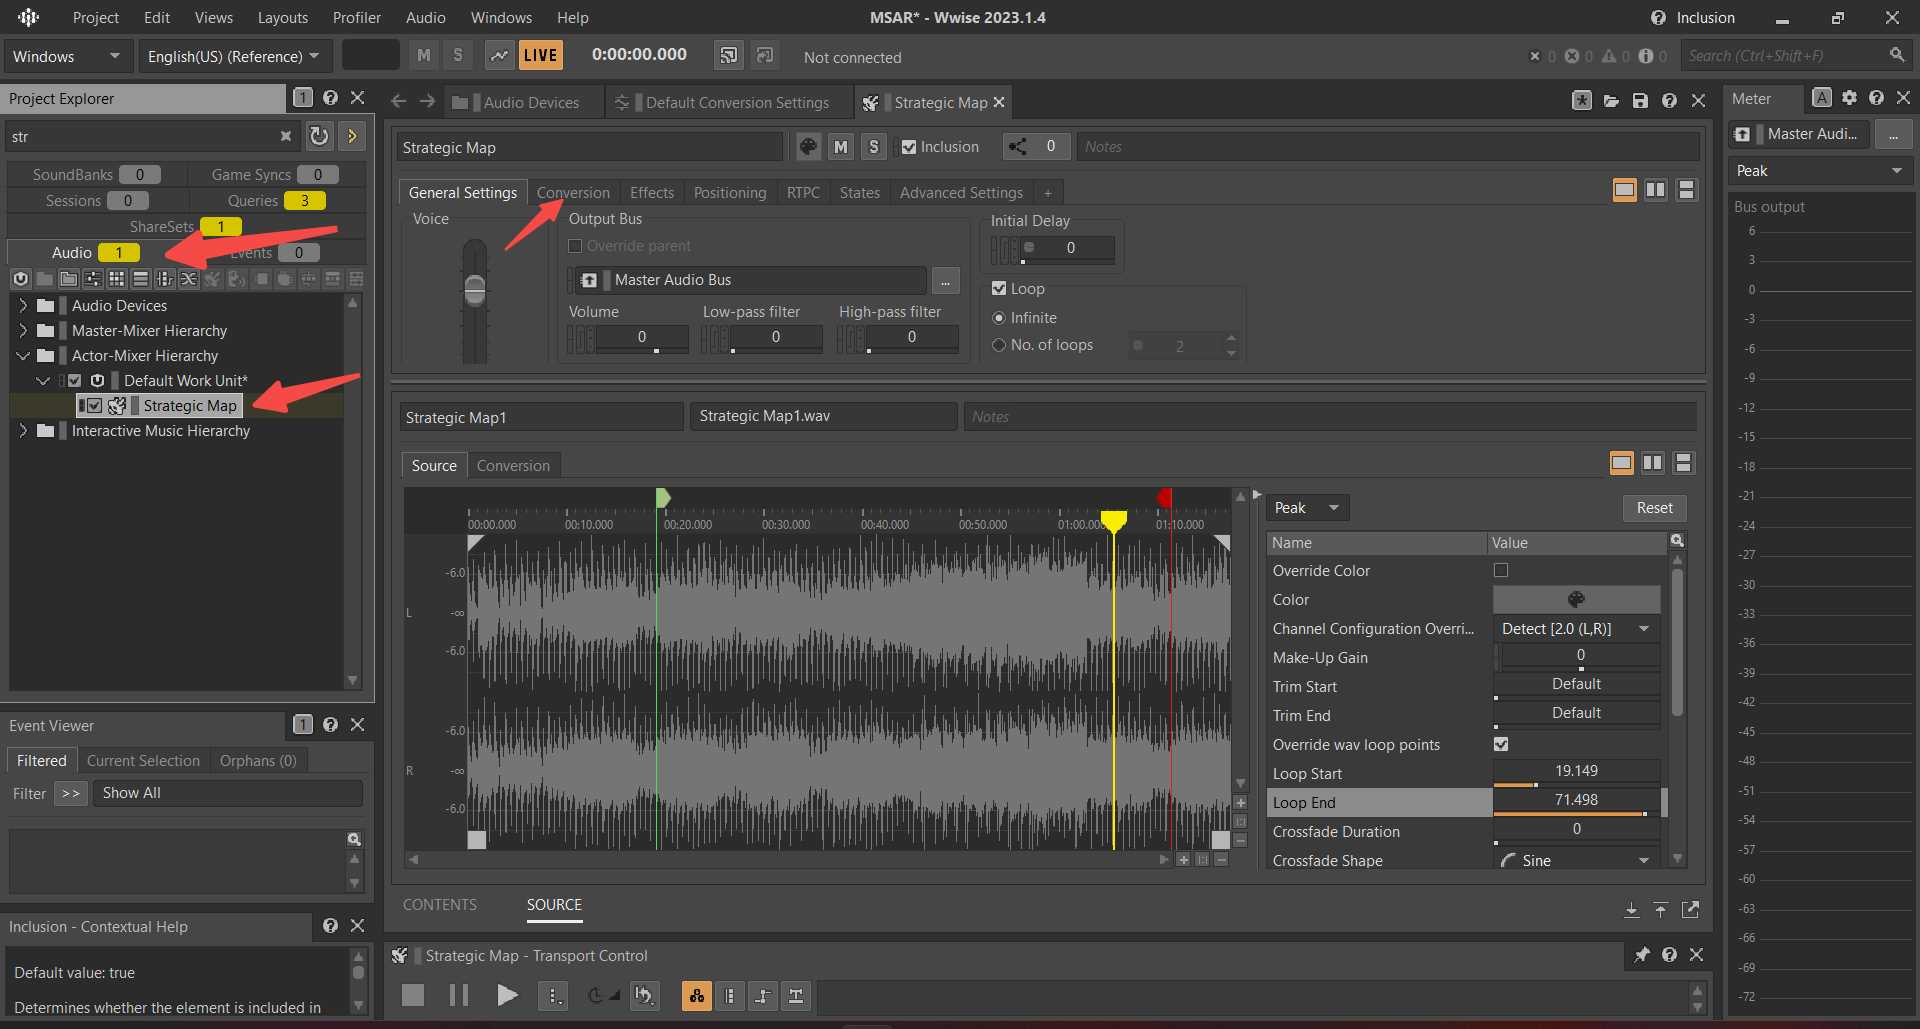Click the Color swatch in source properties
Image resolution: width=1920 pixels, height=1029 pixels.
pos(1576,600)
